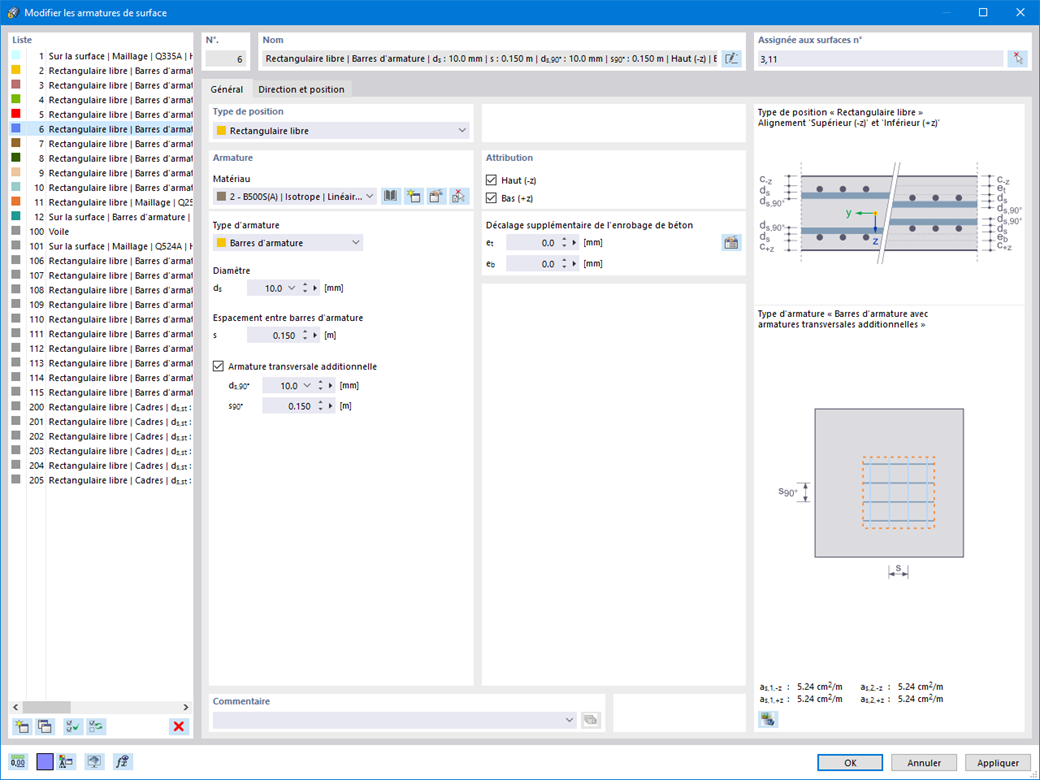Copy the selected surface reinforcement entry

[x=45, y=726]
